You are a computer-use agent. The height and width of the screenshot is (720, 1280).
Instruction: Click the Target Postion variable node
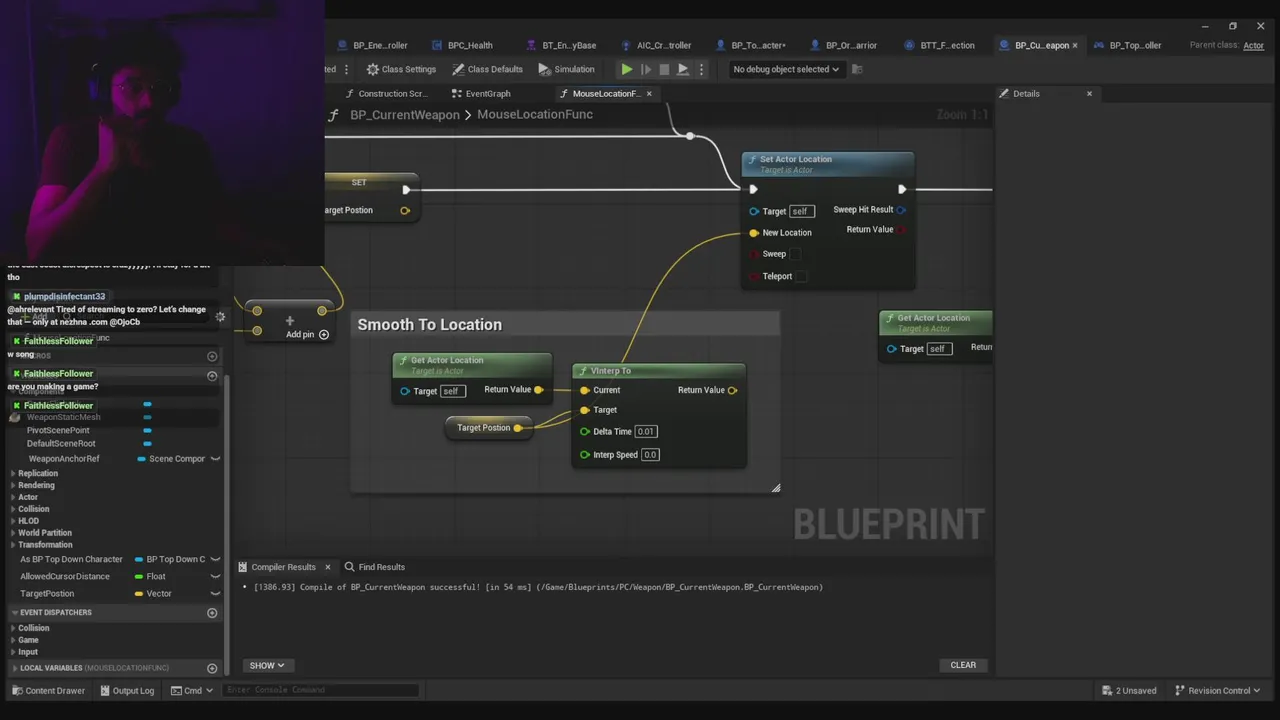click(x=484, y=428)
